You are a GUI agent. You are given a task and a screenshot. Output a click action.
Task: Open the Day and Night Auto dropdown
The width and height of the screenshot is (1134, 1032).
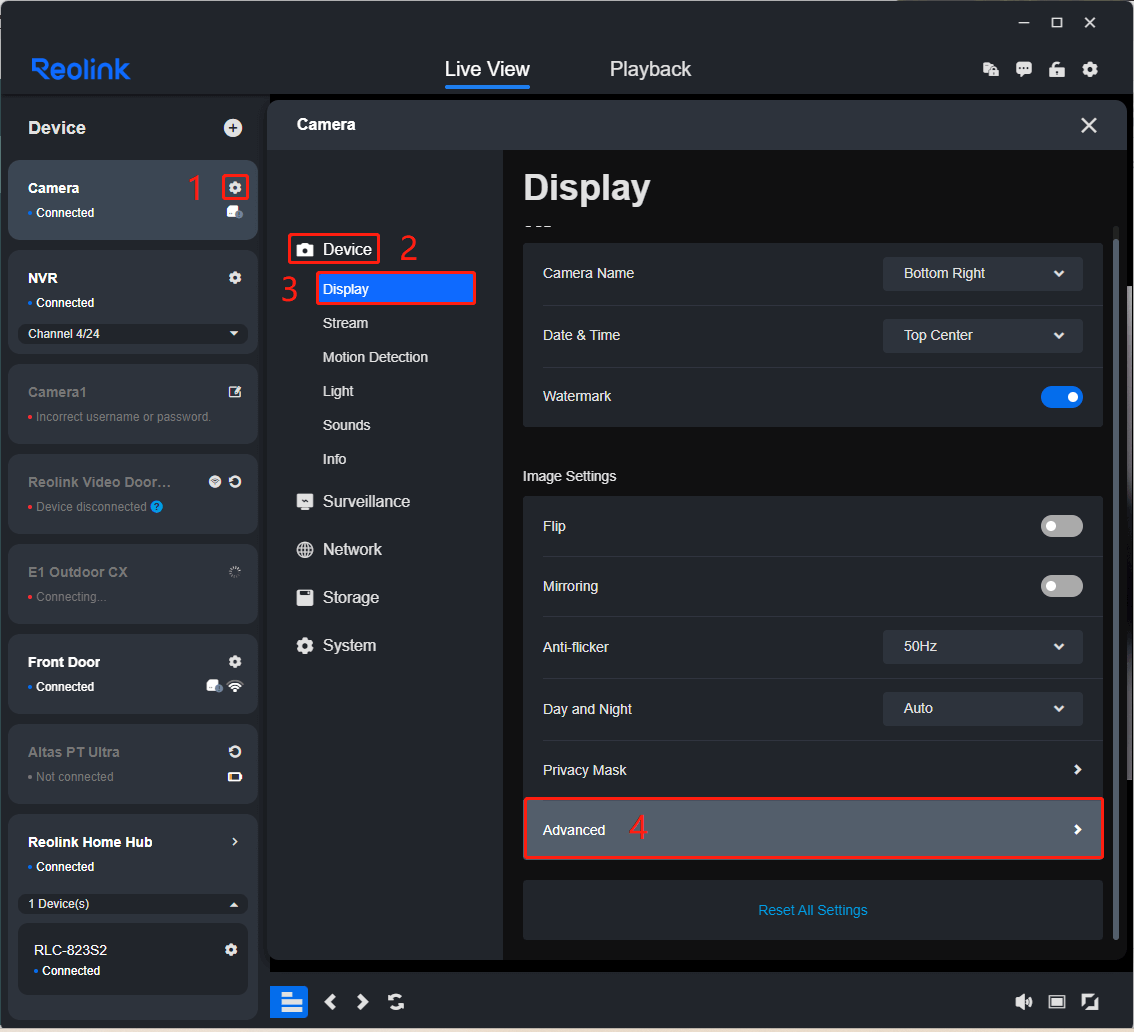coord(982,709)
